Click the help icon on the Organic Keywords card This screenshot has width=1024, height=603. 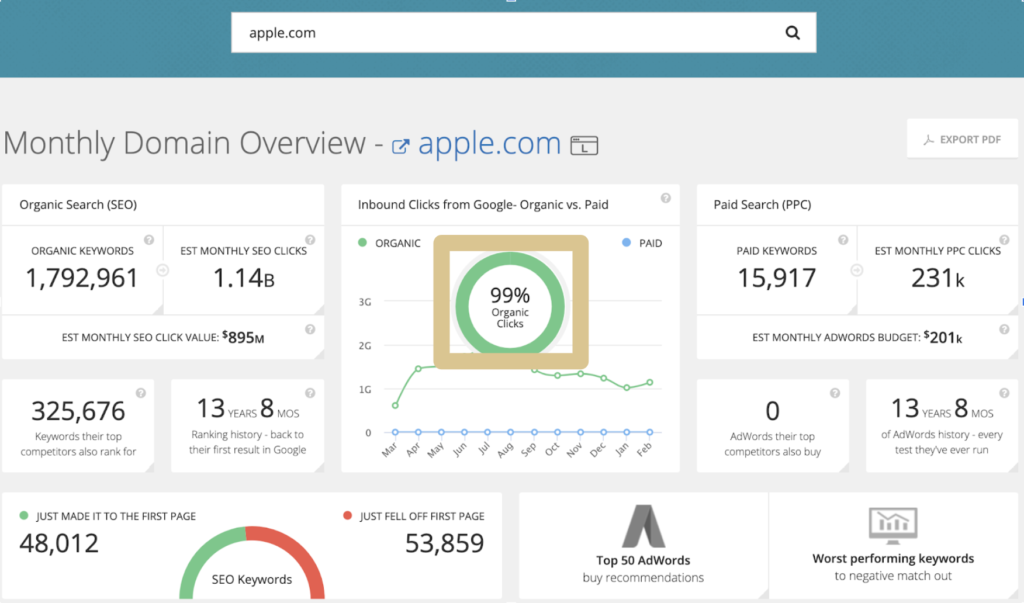tap(149, 240)
